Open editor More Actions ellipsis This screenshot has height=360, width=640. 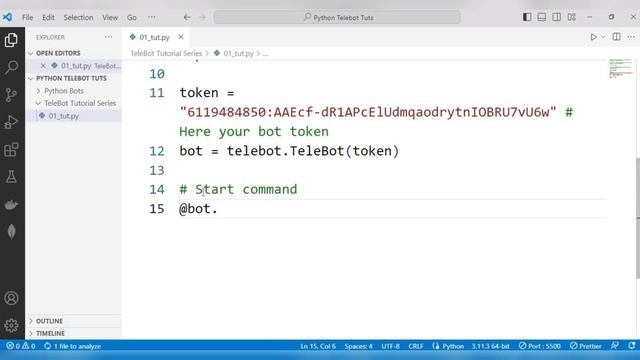(x=631, y=37)
